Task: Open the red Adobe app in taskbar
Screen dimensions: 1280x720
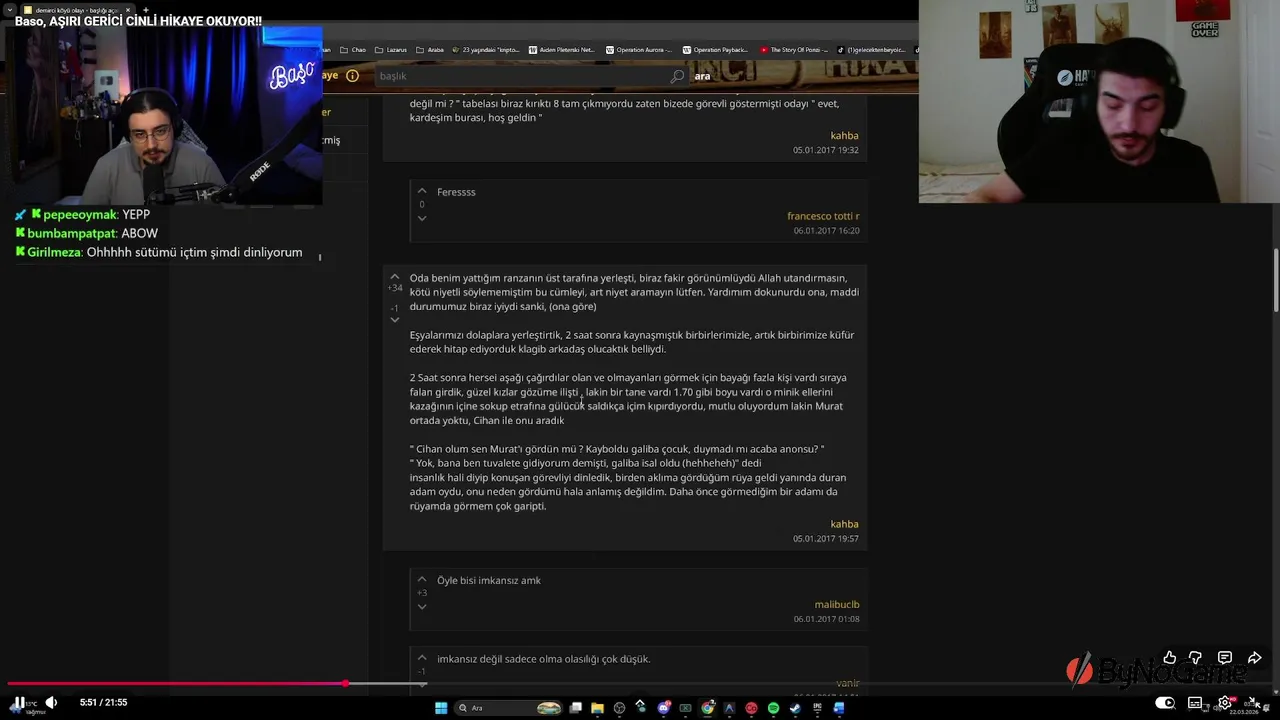Action: 751,708
